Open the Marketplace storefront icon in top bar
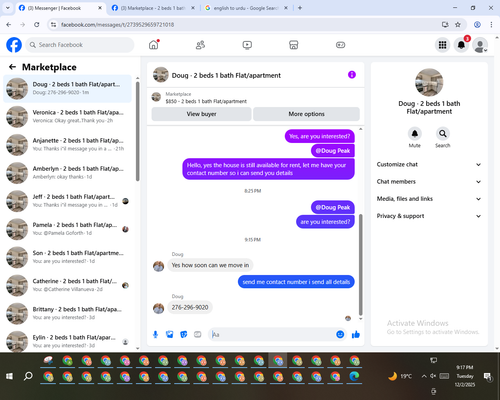Screen dimensions: 500x400 (294, 45)
